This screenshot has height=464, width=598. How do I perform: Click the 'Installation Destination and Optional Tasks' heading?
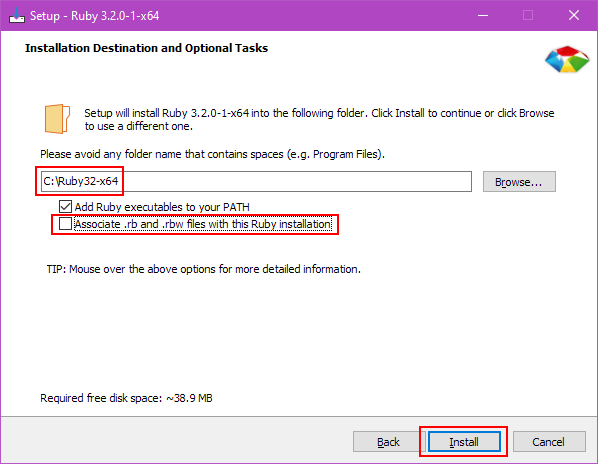[x=146, y=48]
